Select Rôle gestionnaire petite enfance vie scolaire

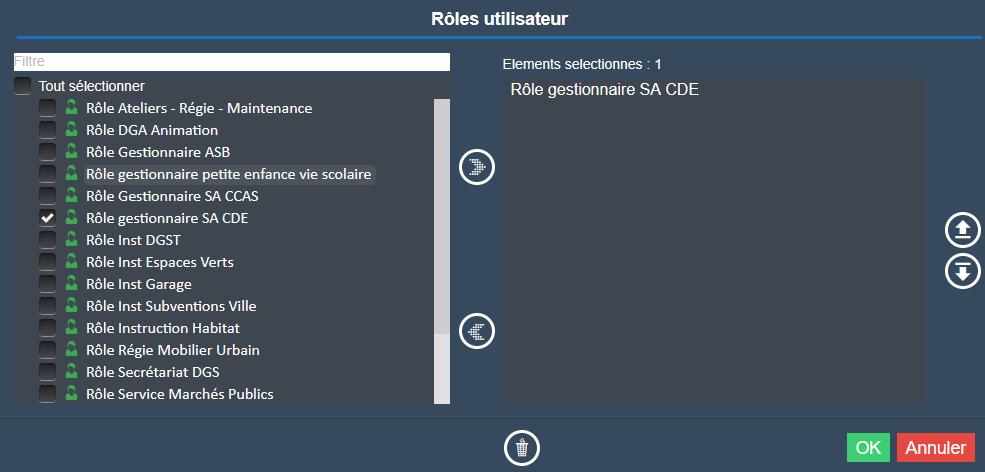coord(228,174)
